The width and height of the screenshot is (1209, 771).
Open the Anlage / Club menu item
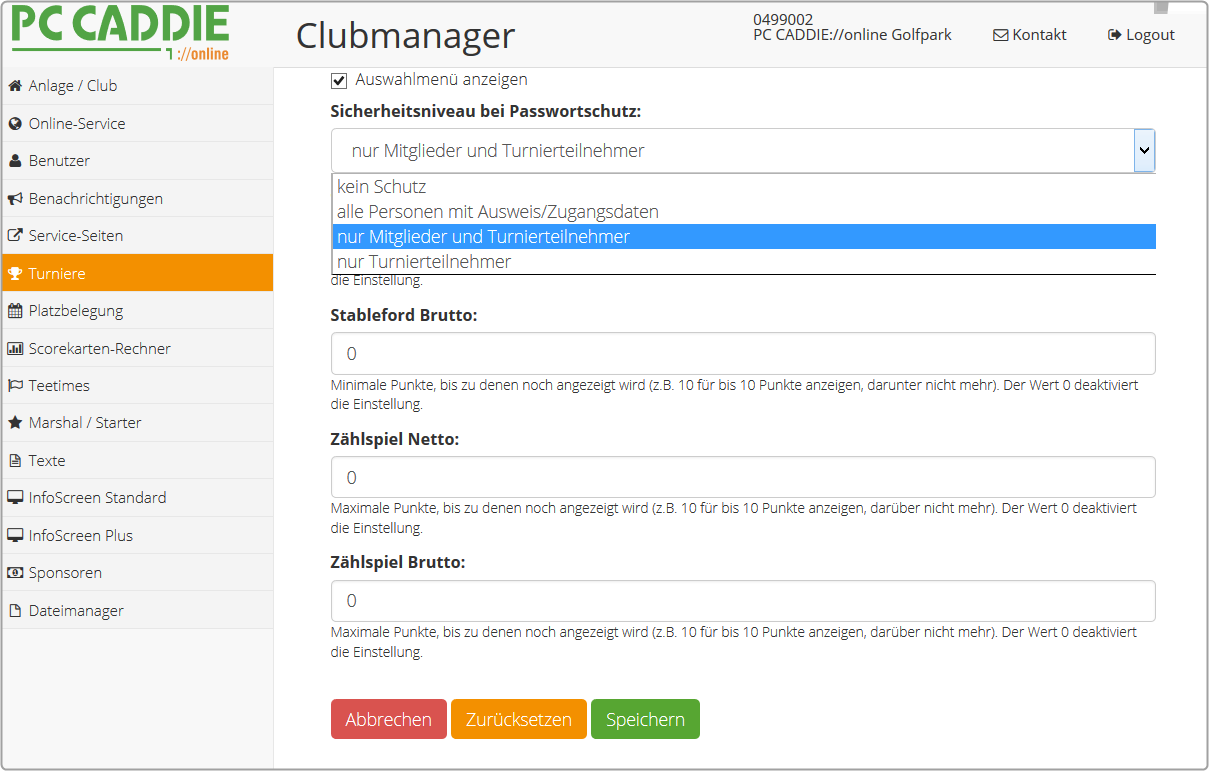click(137, 86)
